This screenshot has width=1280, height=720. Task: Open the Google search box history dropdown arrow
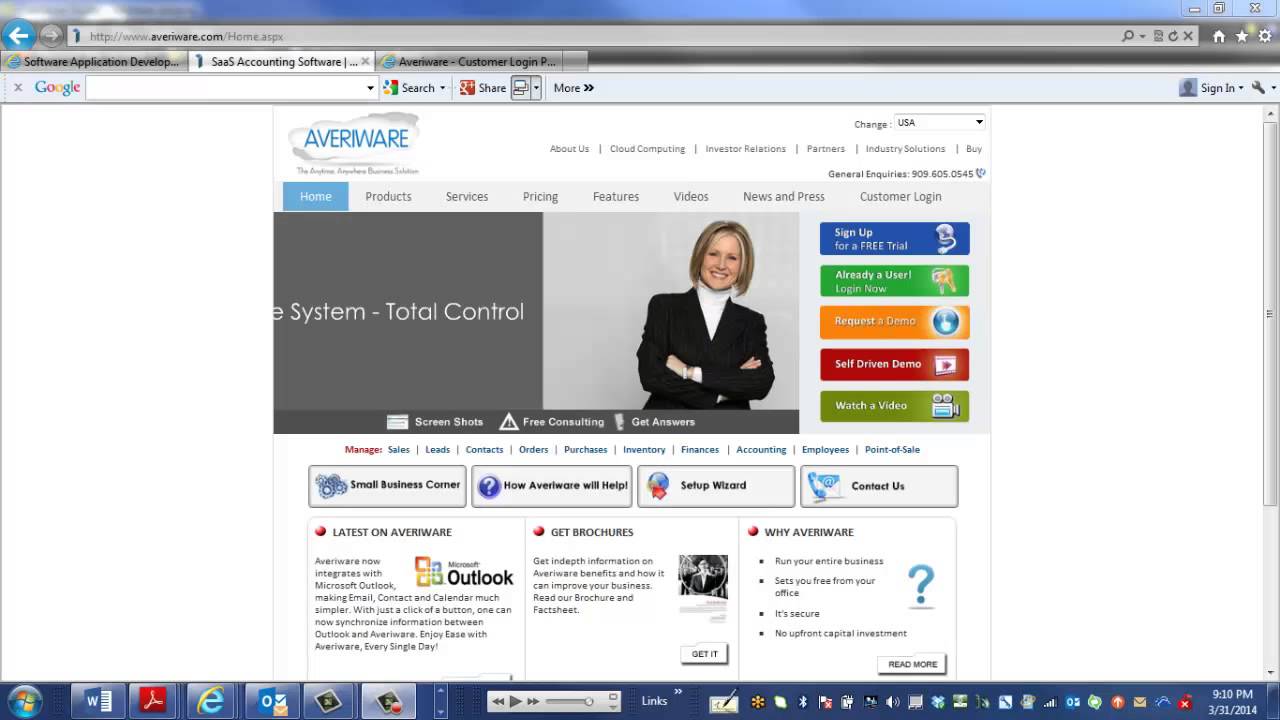370,88
